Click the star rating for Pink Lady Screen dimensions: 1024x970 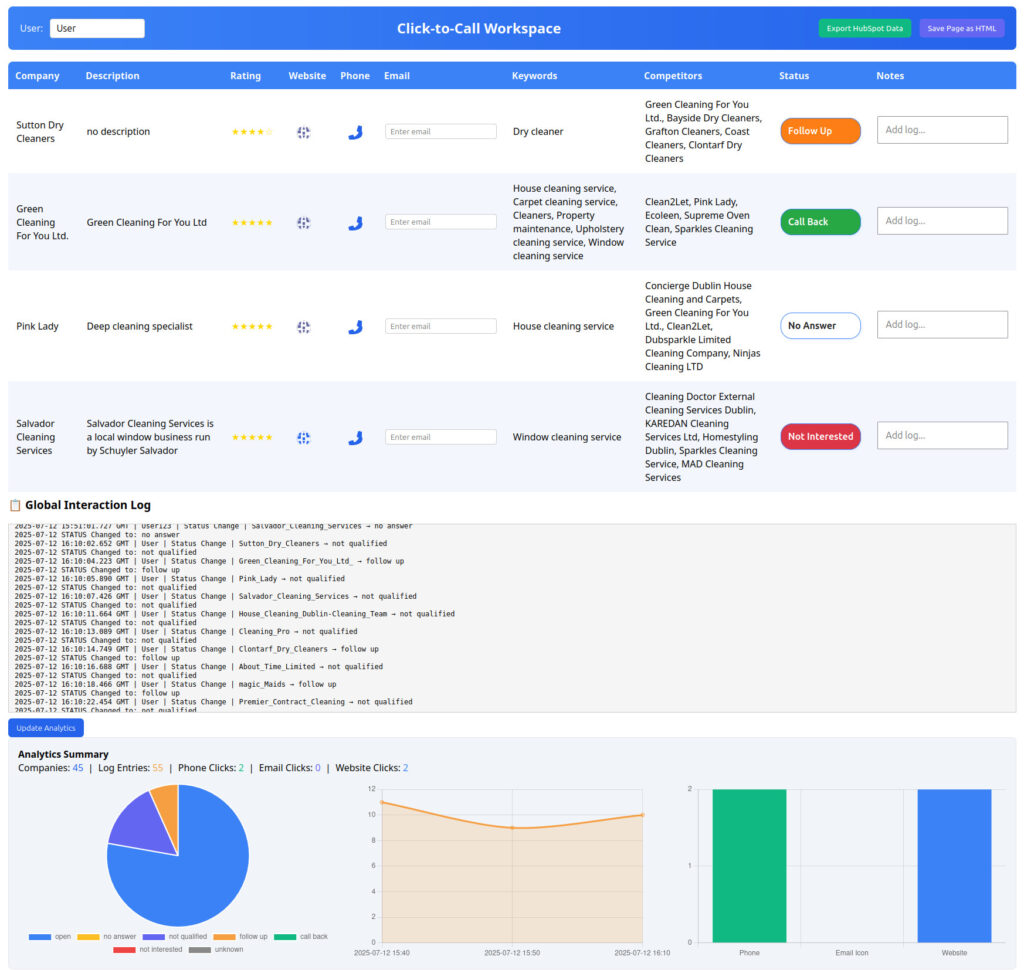[x=252, y=327]
